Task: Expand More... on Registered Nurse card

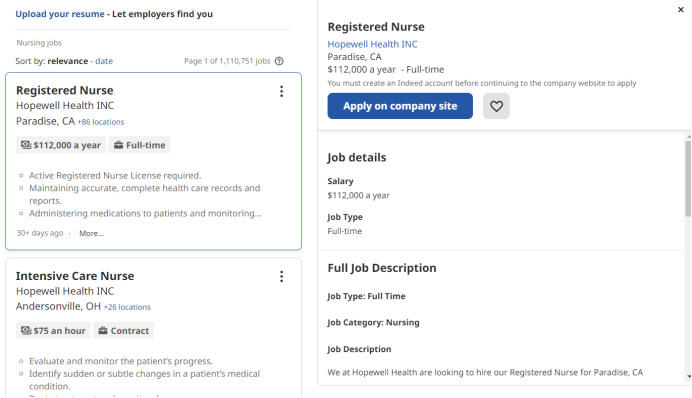Action: click(x=91, y=233)
